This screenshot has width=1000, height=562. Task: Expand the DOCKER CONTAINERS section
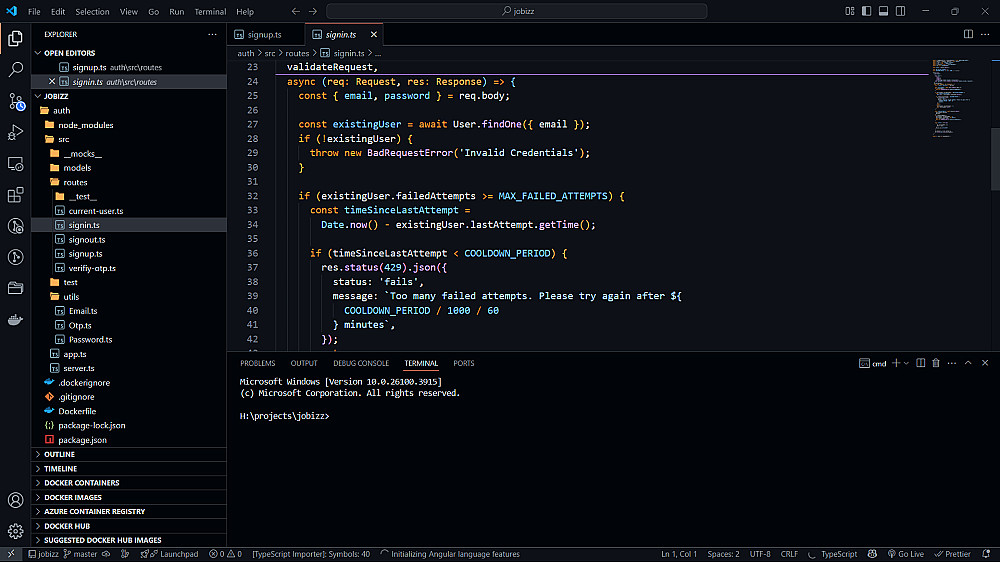pos(81,483)
